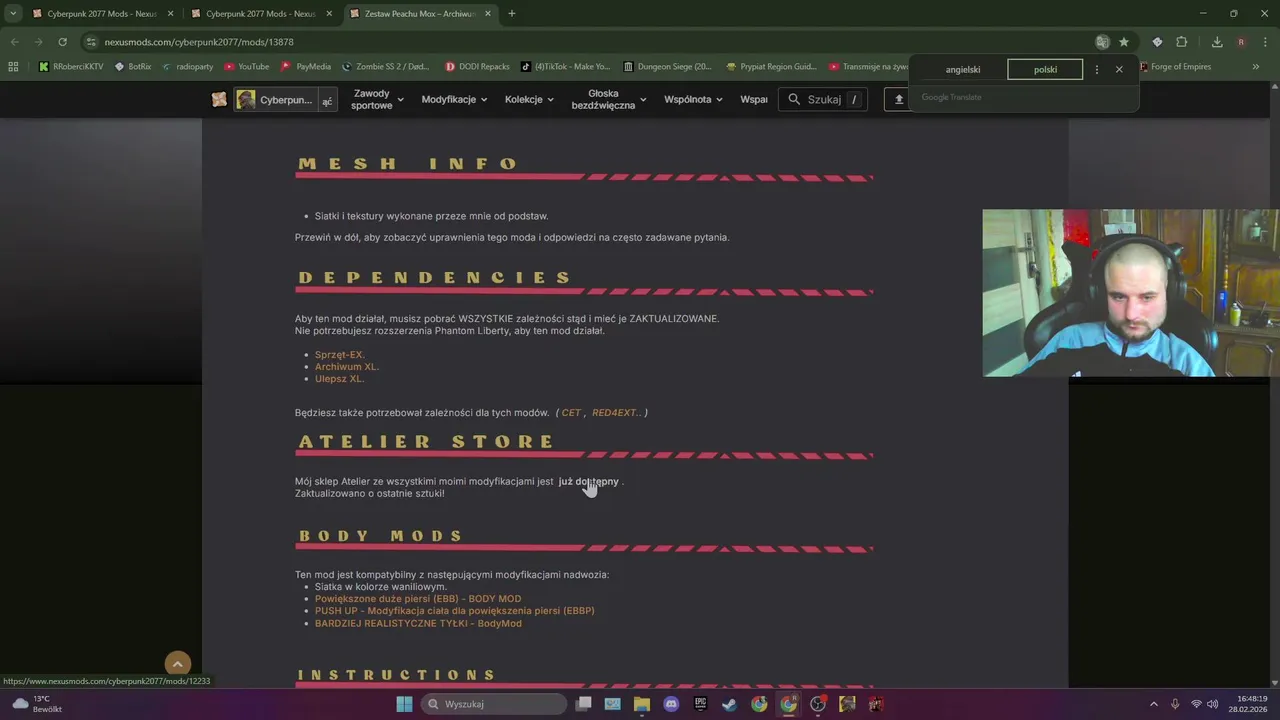Go back with the browser back arrow
The height and width of the screenshot is (720, 1280).
point(14,42)
